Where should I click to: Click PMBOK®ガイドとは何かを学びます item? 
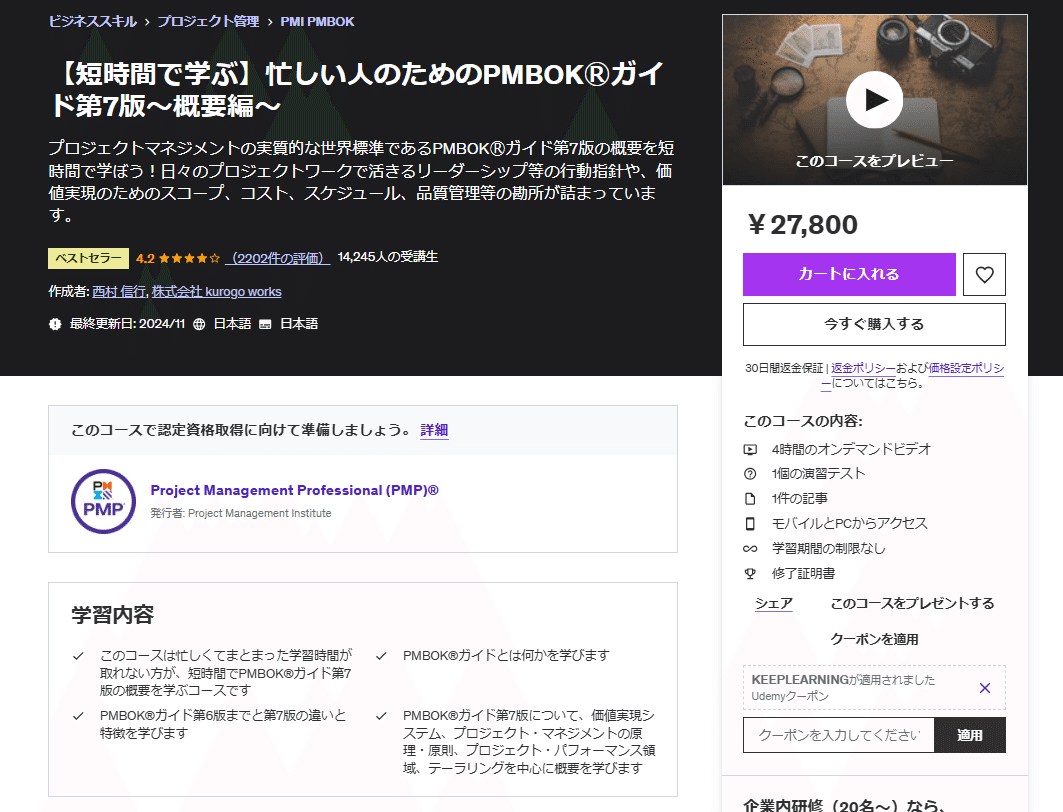click(x=506, y=655)
